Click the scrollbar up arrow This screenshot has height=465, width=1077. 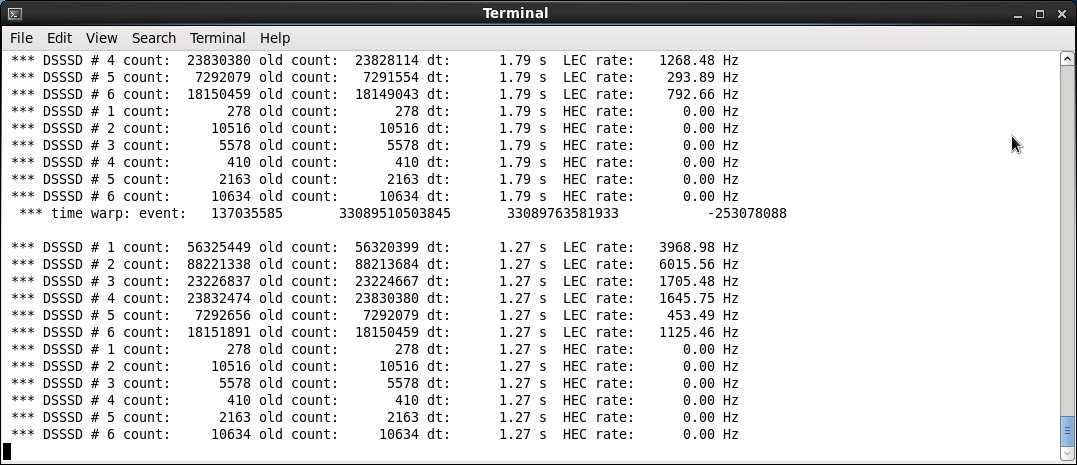click(x=1067, y=59)
